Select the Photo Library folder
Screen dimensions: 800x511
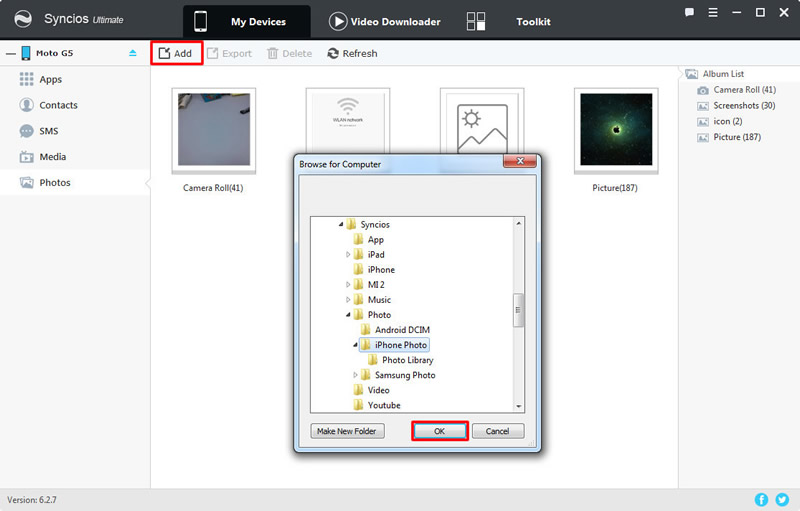pos(408,360)
